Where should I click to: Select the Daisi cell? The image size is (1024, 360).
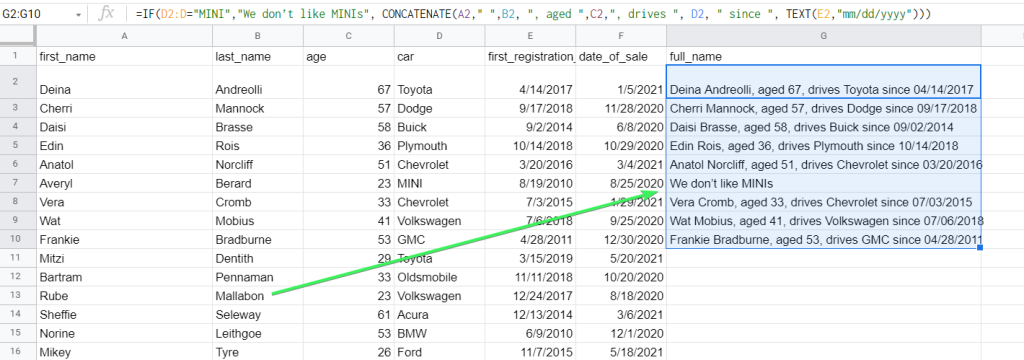tap(125, 127)
